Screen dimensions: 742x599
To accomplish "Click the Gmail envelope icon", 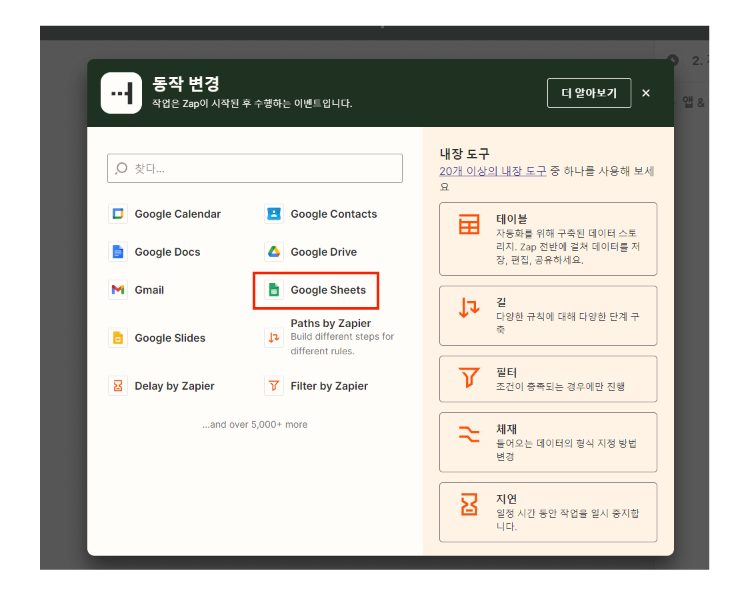I will pyautogui.click(x=118, y=290).
